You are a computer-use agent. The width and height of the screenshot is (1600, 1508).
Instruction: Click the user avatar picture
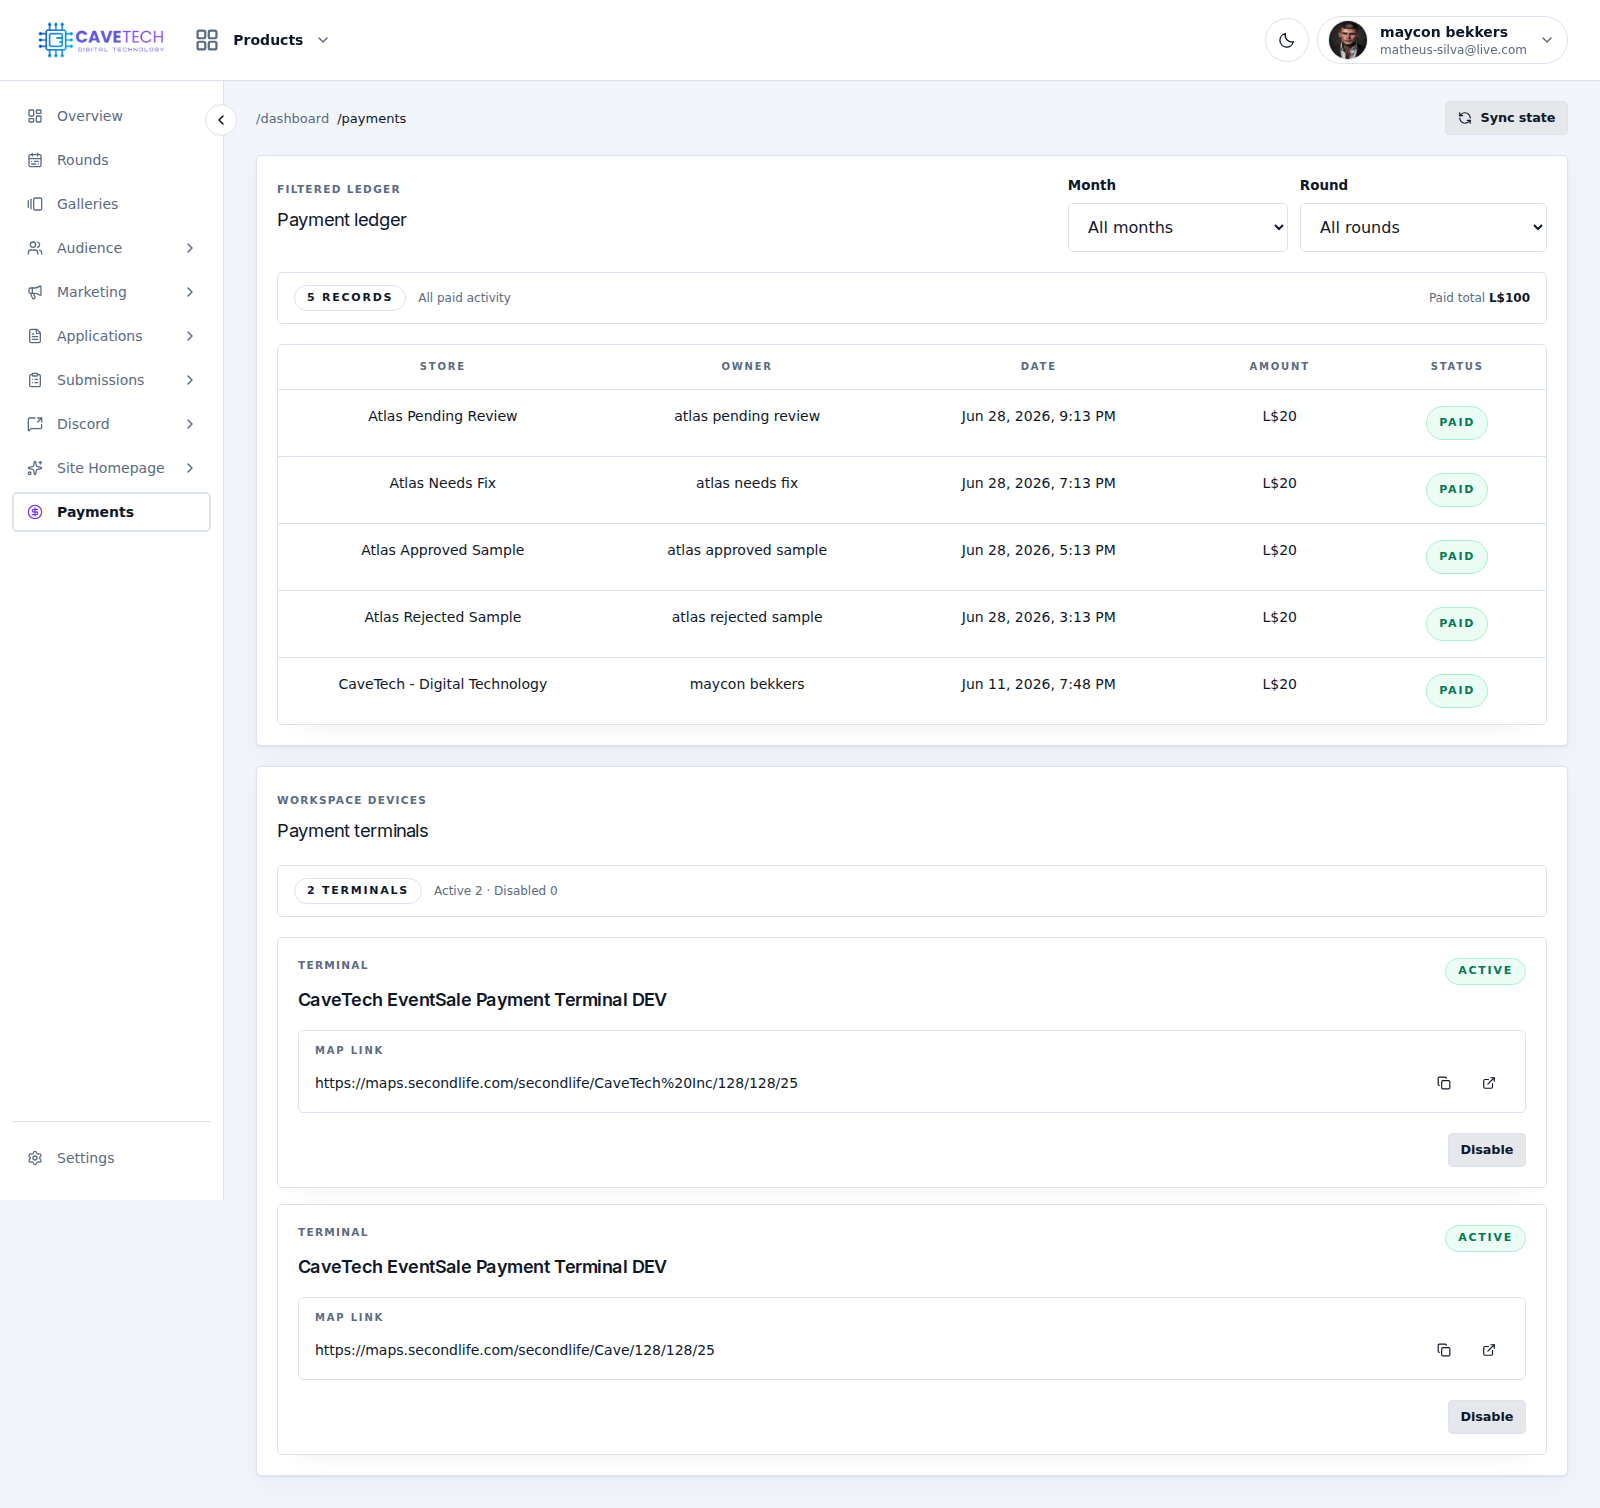click(1348, 40)
